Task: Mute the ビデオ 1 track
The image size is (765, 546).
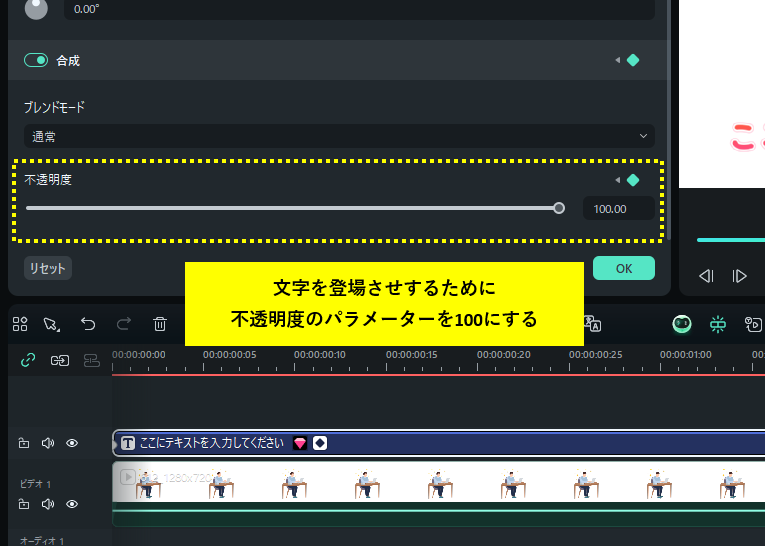Action: pyautogui.click(x=48, y=504)
